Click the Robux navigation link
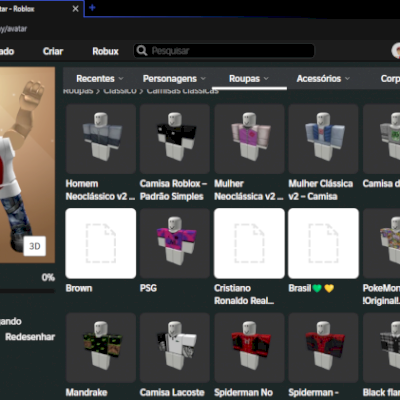400x400 pixels. point(105,51)
